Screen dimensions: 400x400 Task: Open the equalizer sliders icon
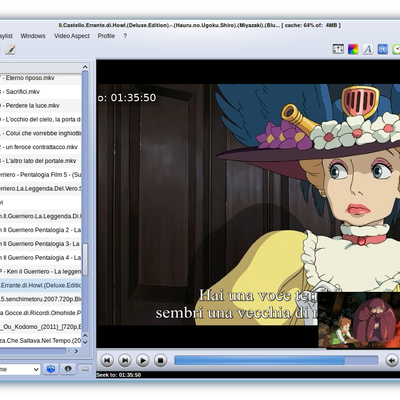click(x=338, y=49)
